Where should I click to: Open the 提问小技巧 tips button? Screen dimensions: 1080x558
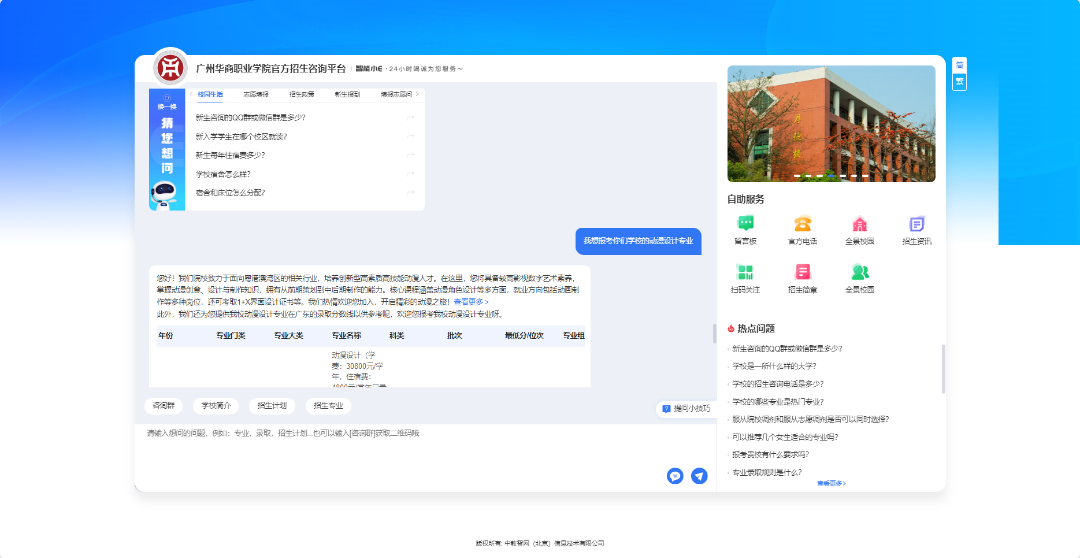tap(686, 408)
